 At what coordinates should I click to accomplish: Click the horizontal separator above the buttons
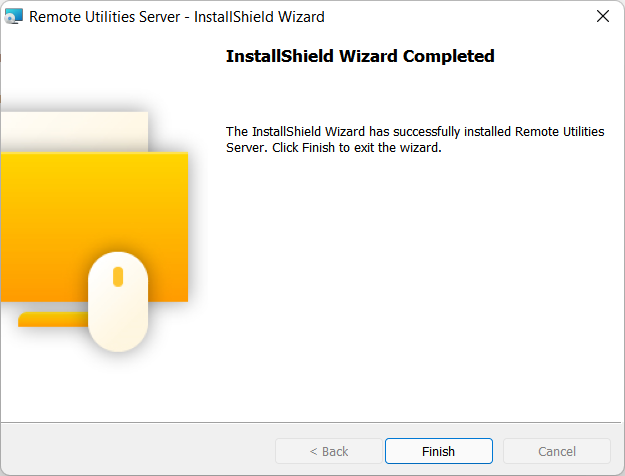click(x=312, y=422)
